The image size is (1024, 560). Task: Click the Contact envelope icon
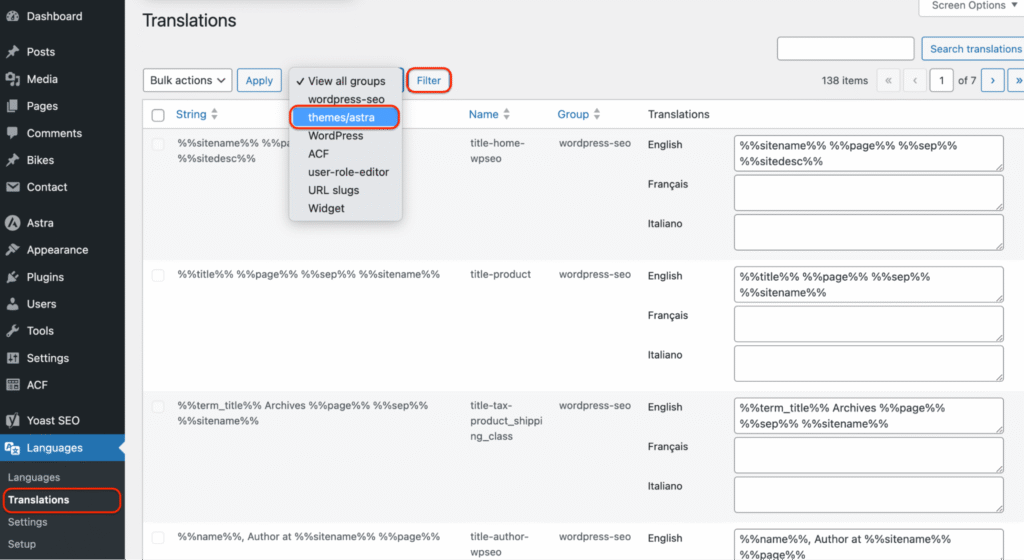(x=12, y=187)
